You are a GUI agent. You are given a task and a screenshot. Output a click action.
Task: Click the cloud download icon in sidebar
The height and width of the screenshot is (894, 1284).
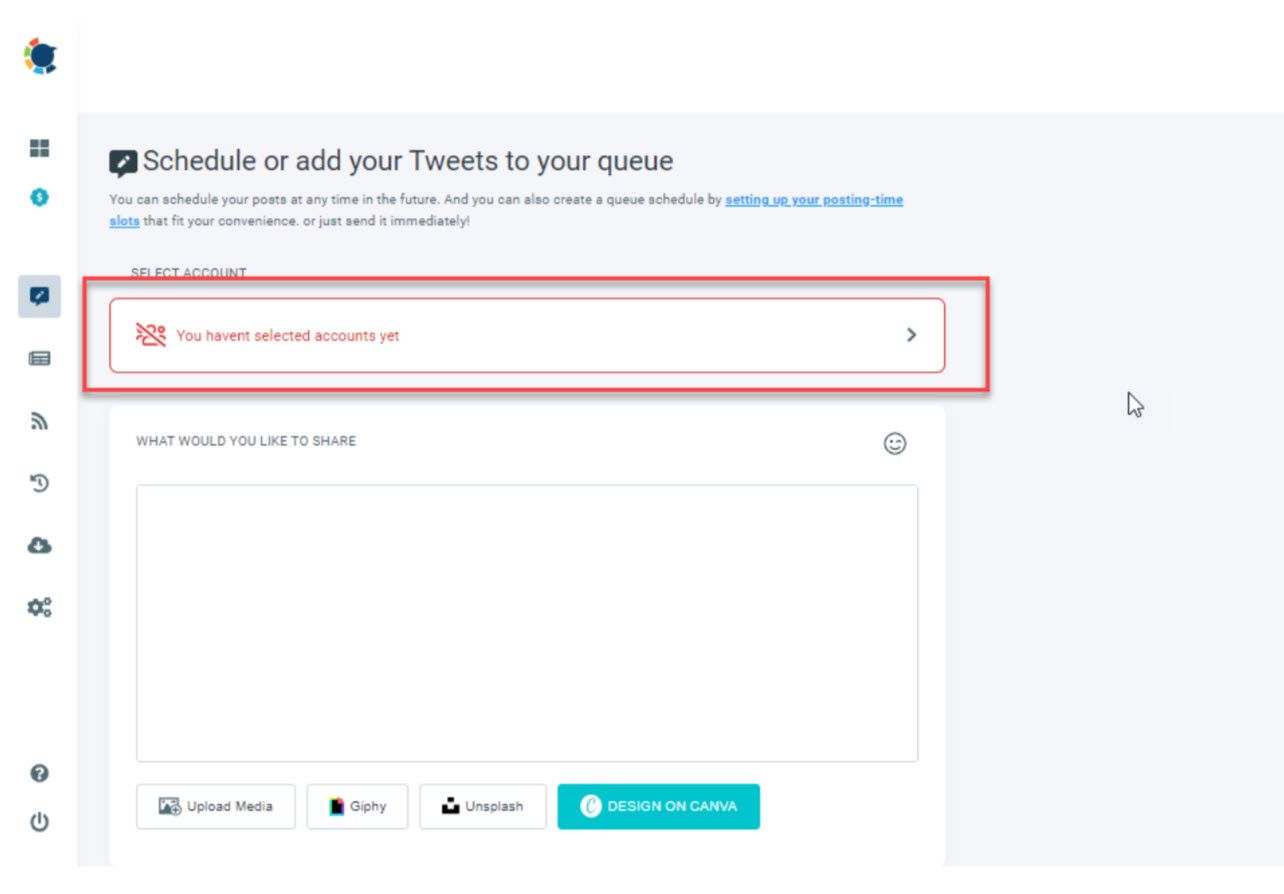click(x=39, y=545)
